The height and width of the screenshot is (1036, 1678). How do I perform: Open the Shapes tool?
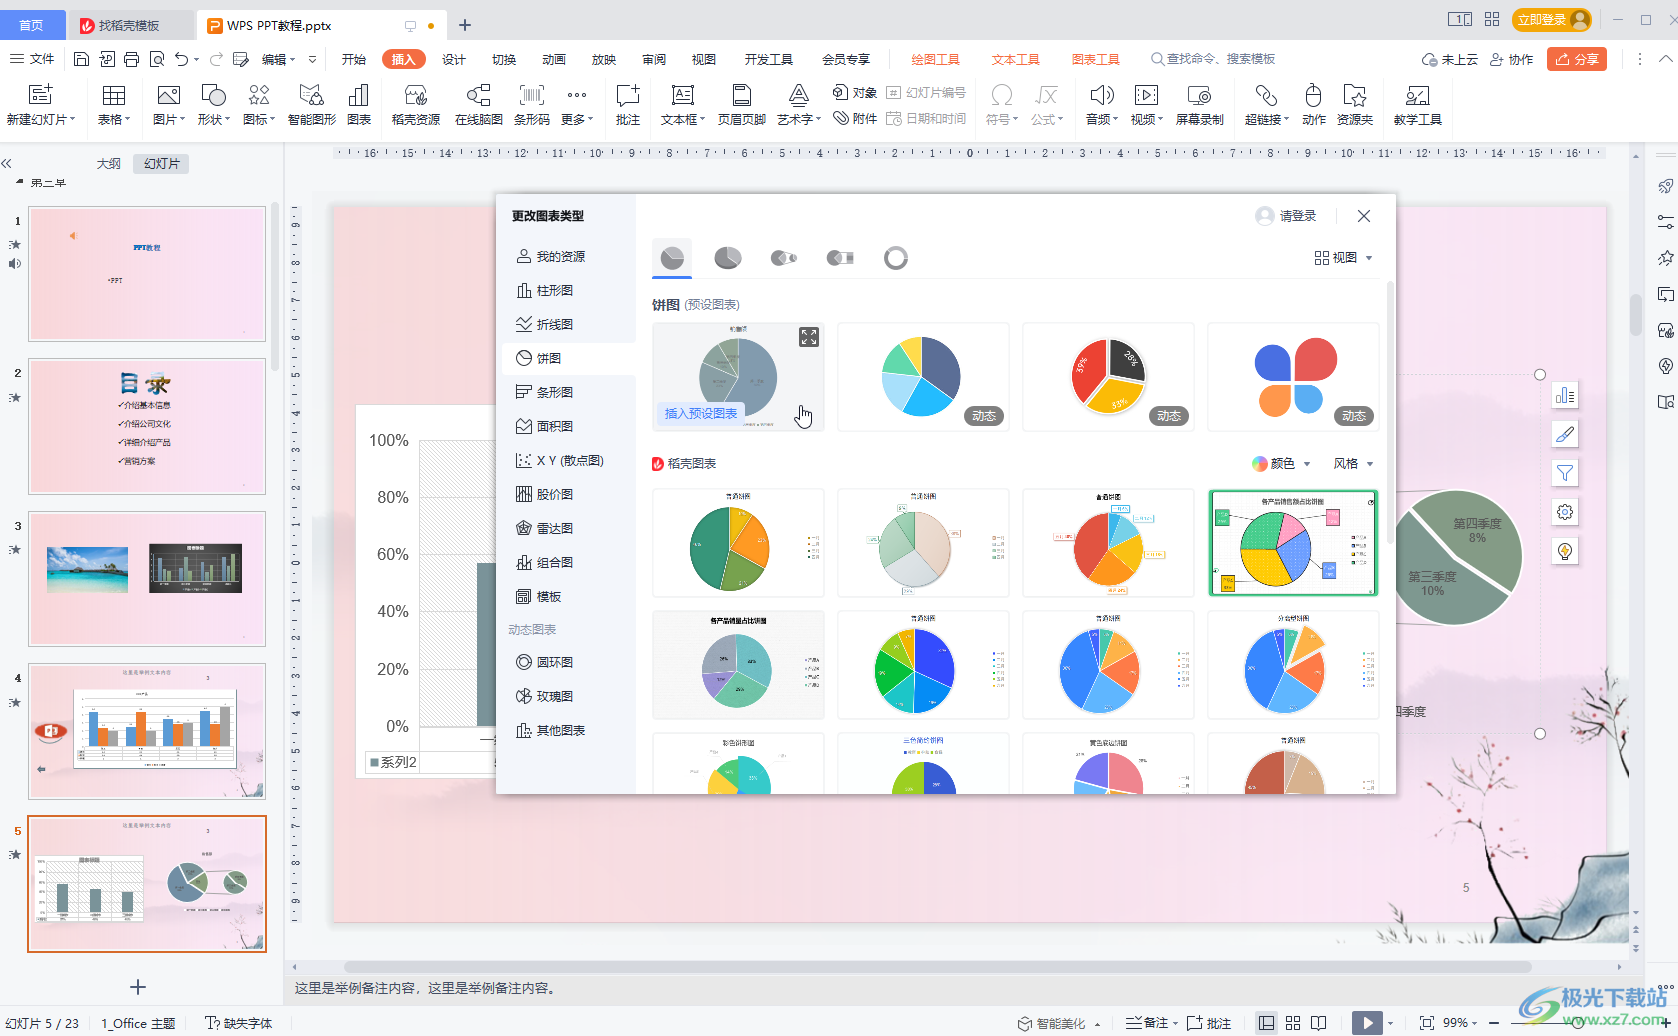pyautogui.click(x=213, y=105)
